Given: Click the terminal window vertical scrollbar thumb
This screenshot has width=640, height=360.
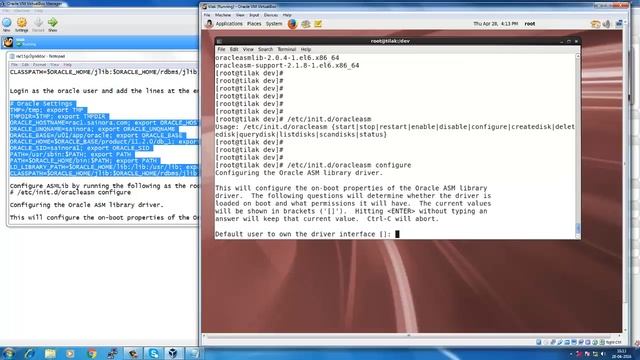Looking at the screenshot, I should click(578, 229).
